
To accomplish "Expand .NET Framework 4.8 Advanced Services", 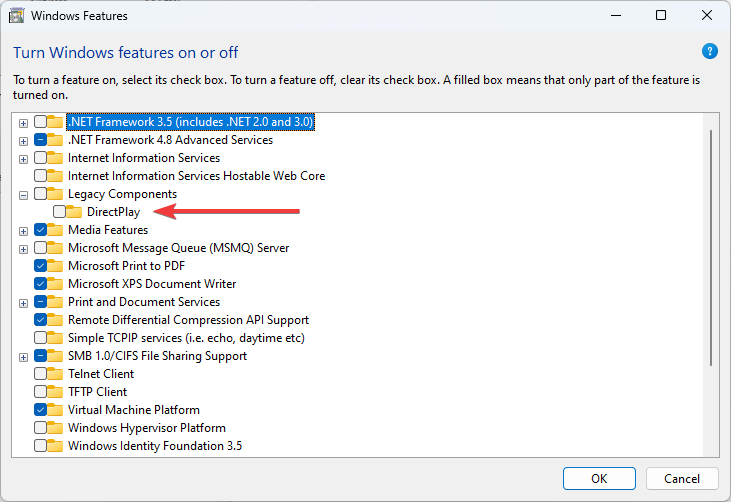I will pos(23,141).
